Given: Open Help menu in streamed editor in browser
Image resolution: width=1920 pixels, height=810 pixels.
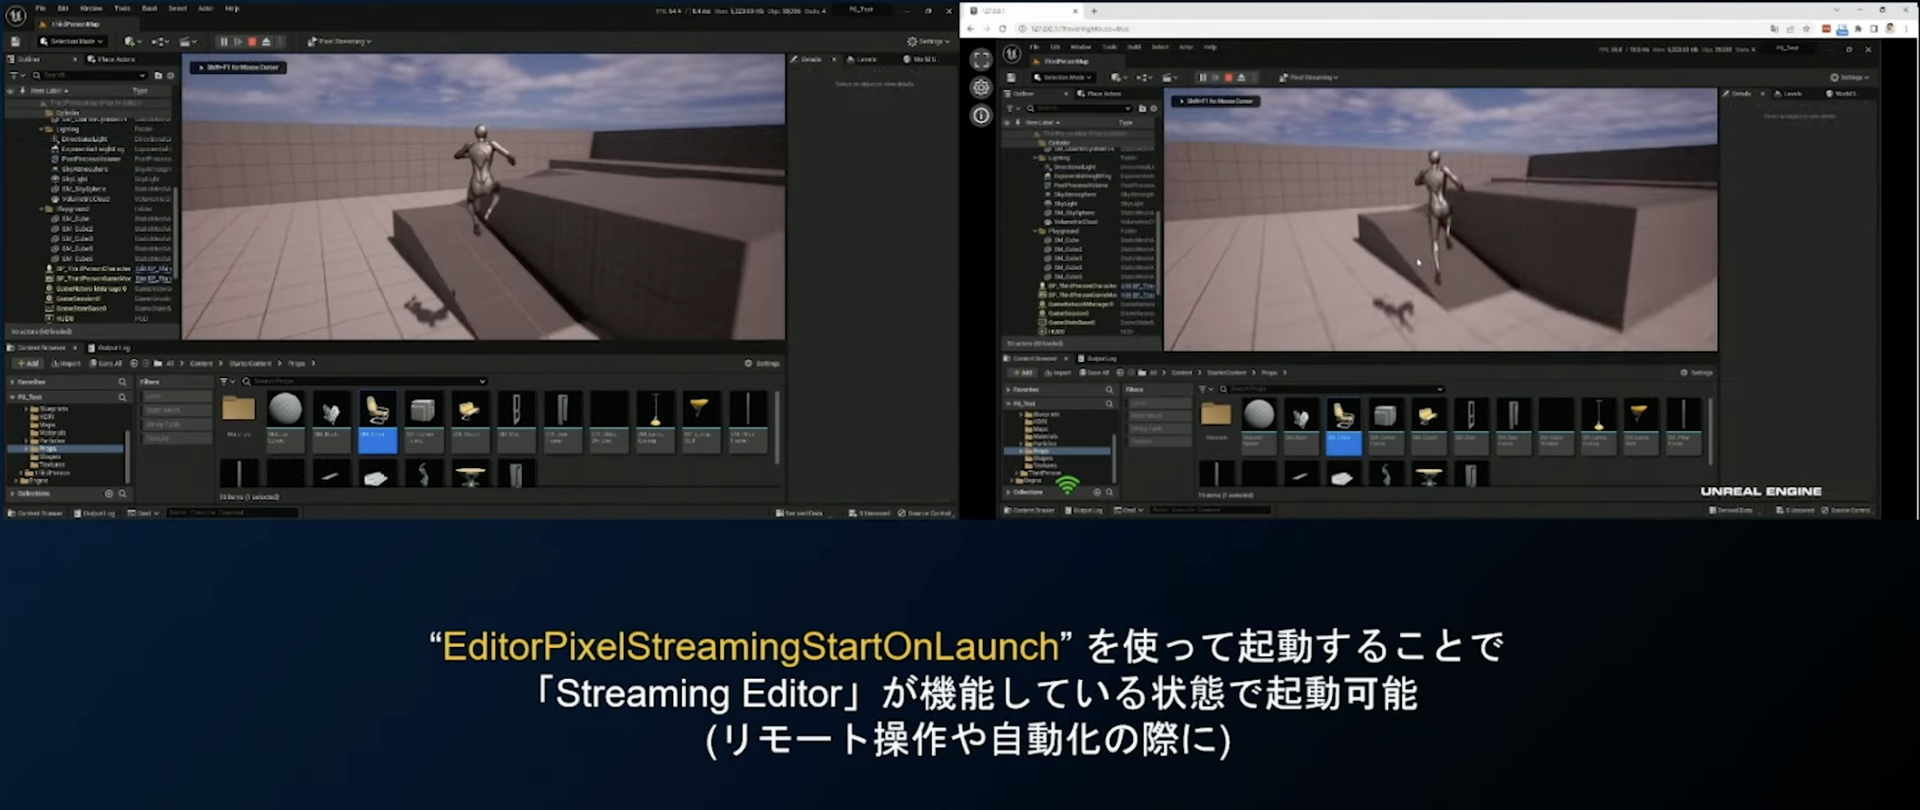Looking at the screenshot, I should (1210, 47).
